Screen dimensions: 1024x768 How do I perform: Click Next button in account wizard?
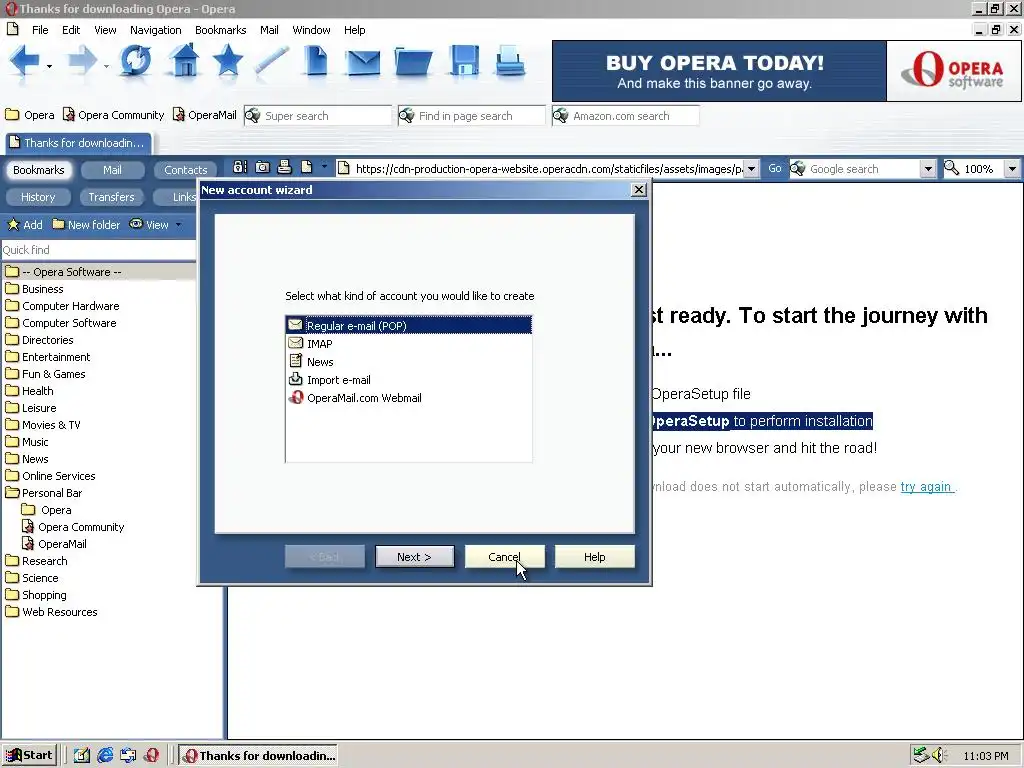(414, 556)
